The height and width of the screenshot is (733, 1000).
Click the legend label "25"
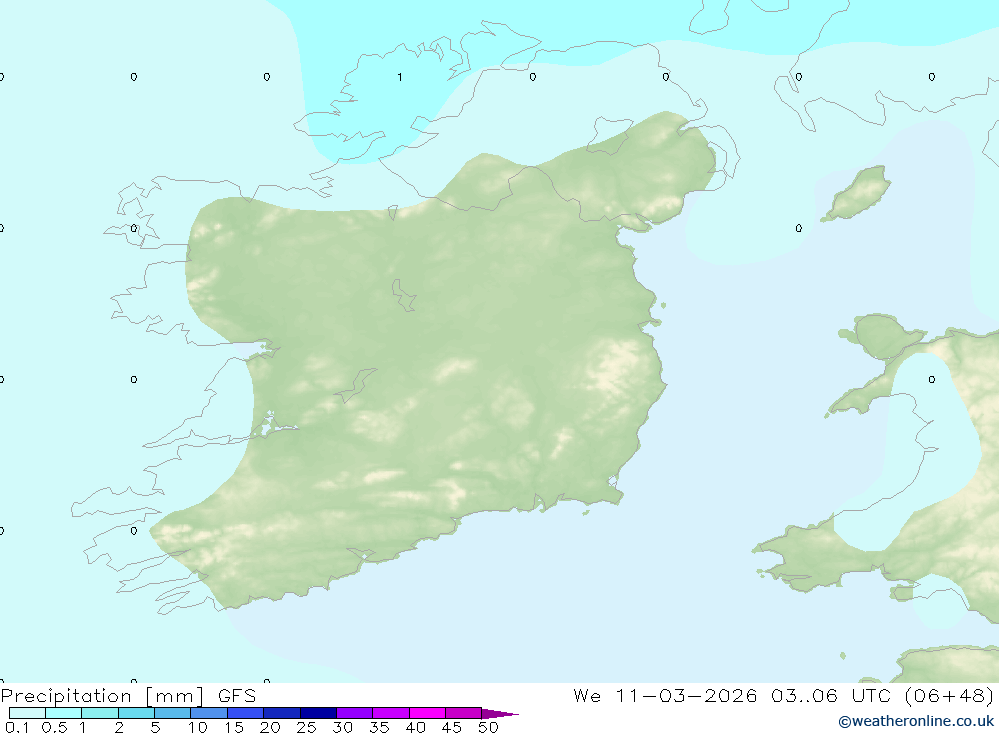(x=306, y=727)
